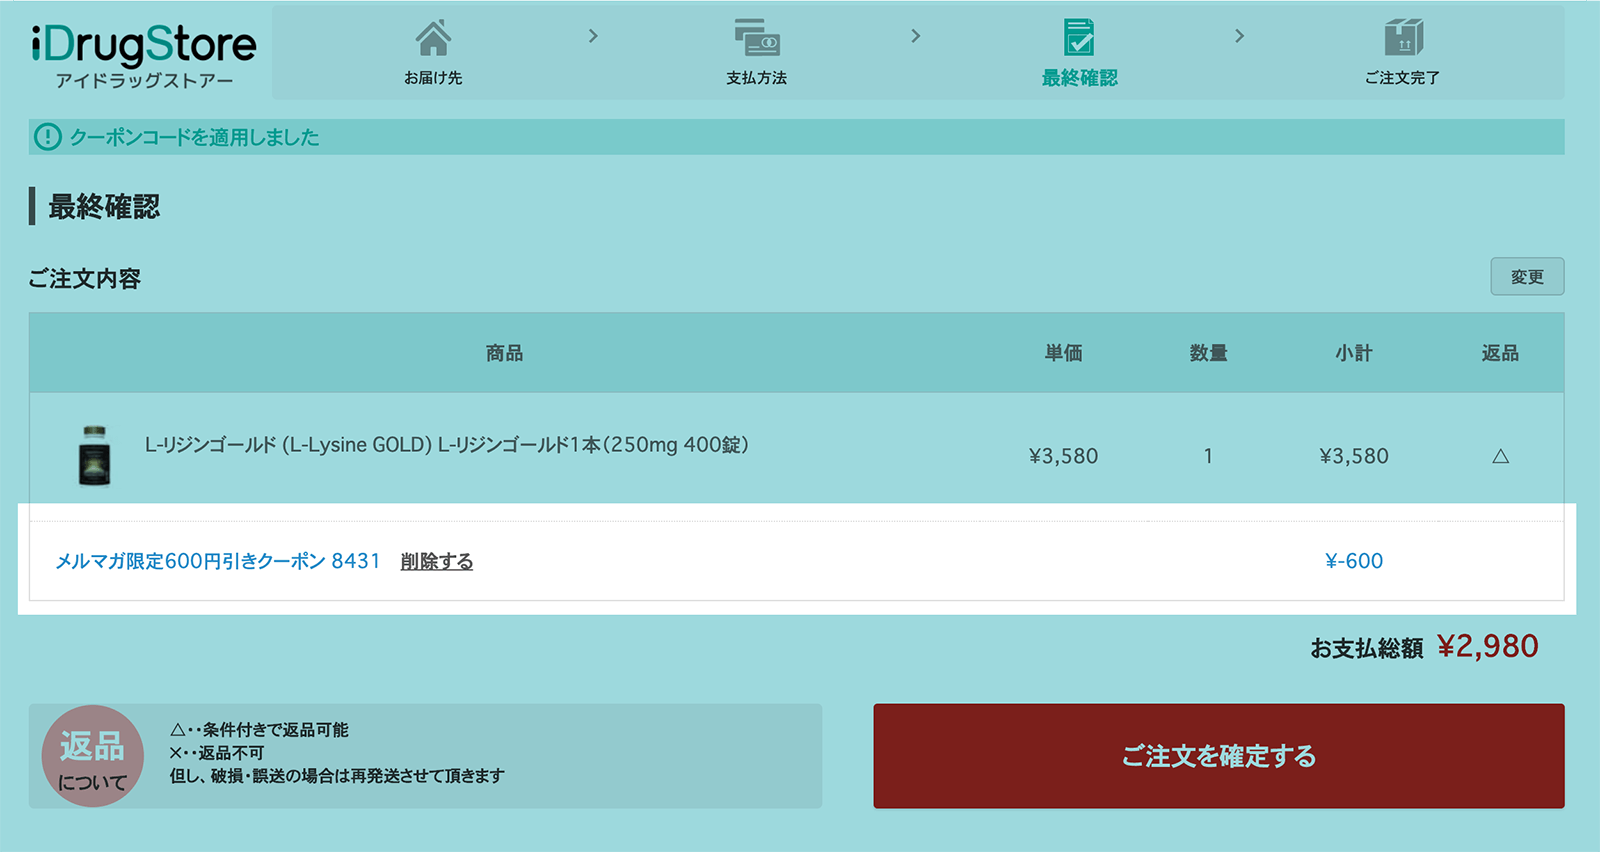Screen dimensions: 1600x852
Task: Select the お届け先 house icon step
Action: click(433, 38)
